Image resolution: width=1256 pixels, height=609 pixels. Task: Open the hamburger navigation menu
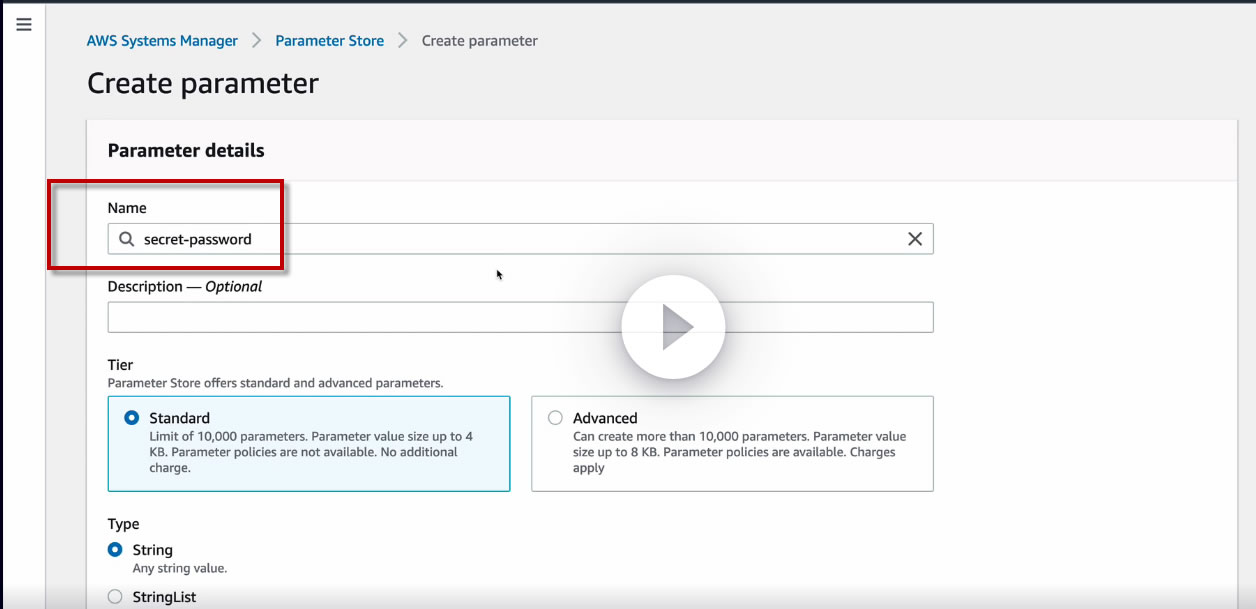(24, 24)
